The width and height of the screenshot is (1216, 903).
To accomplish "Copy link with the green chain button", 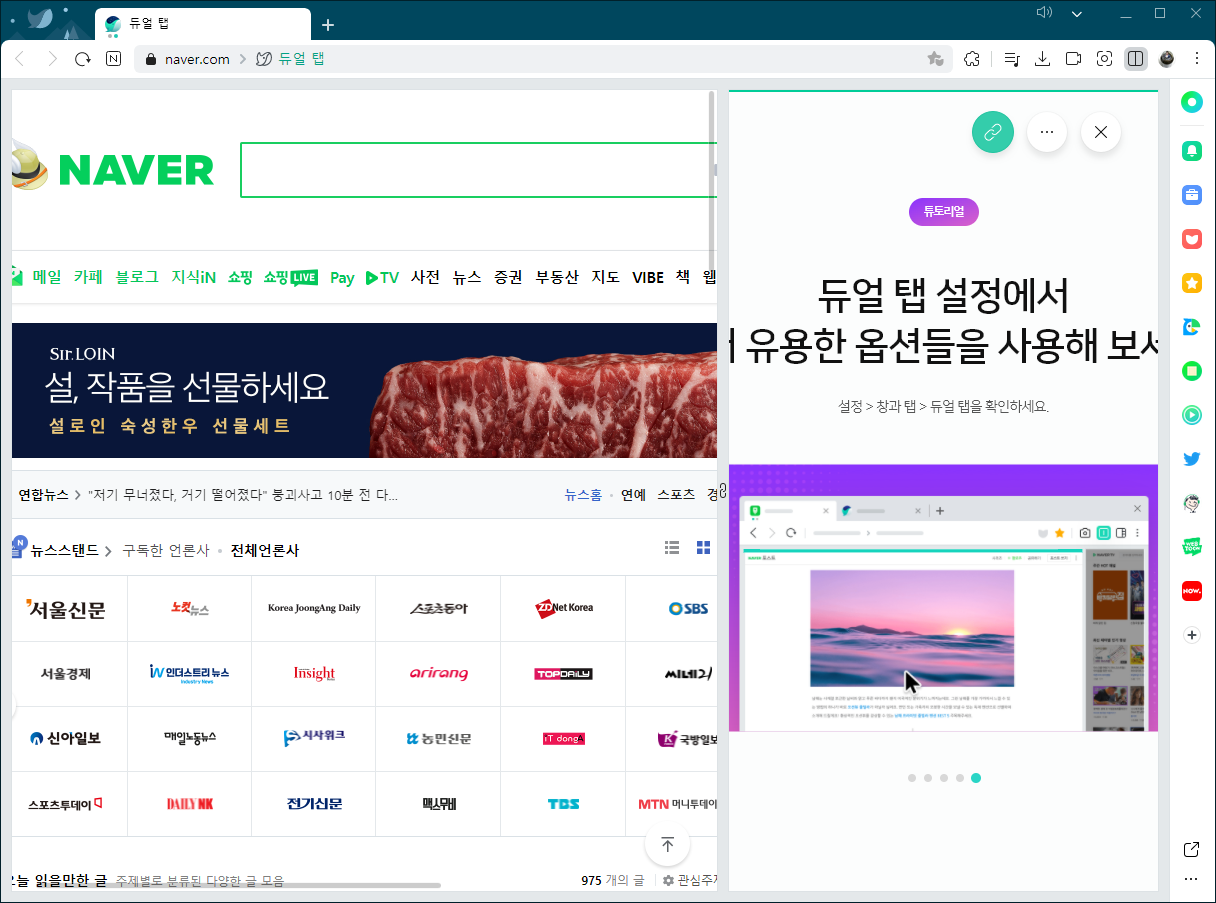I will coord(993,132).
